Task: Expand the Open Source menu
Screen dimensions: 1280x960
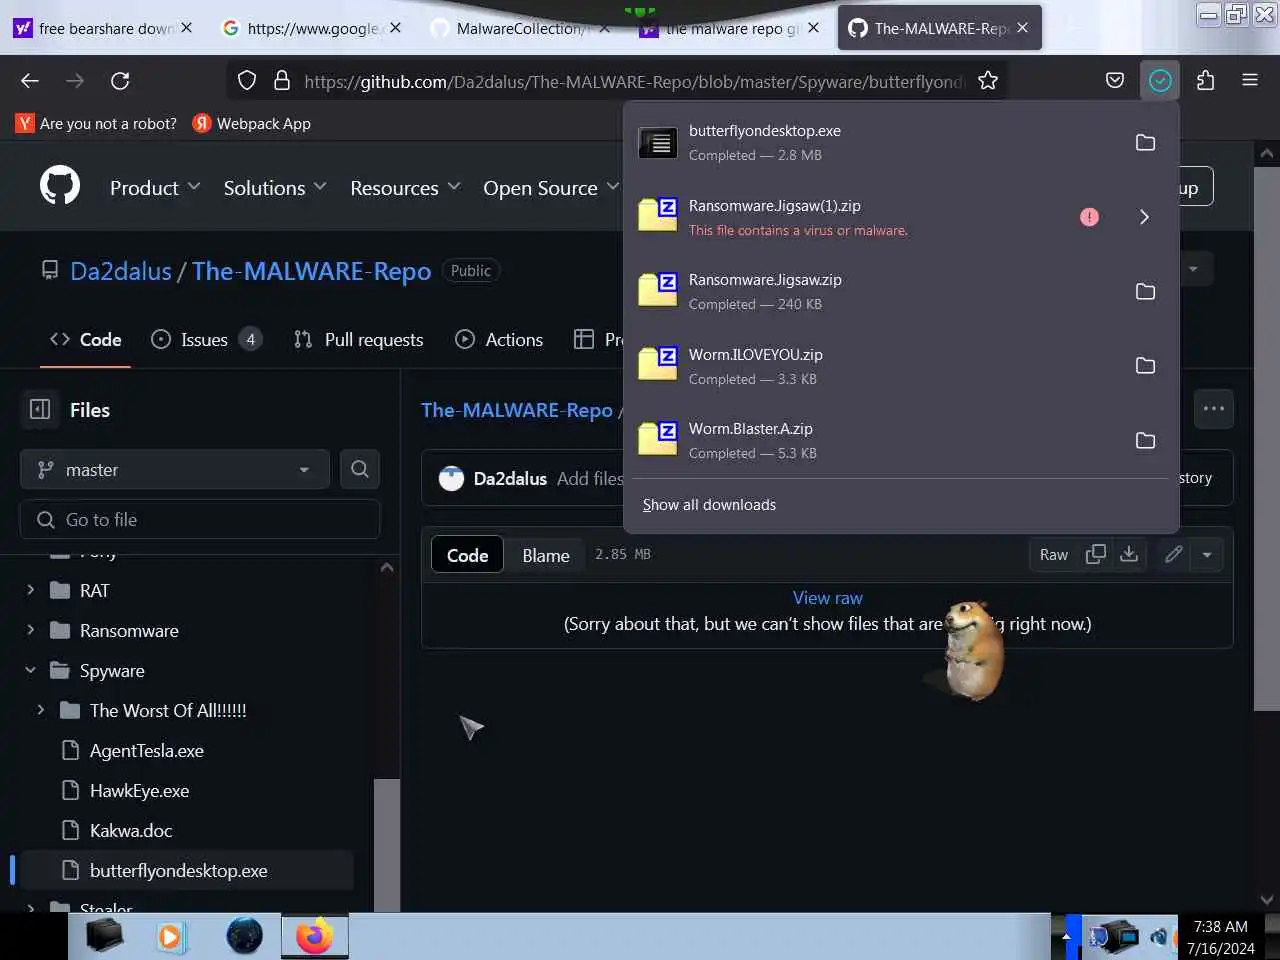Action: 551,188
